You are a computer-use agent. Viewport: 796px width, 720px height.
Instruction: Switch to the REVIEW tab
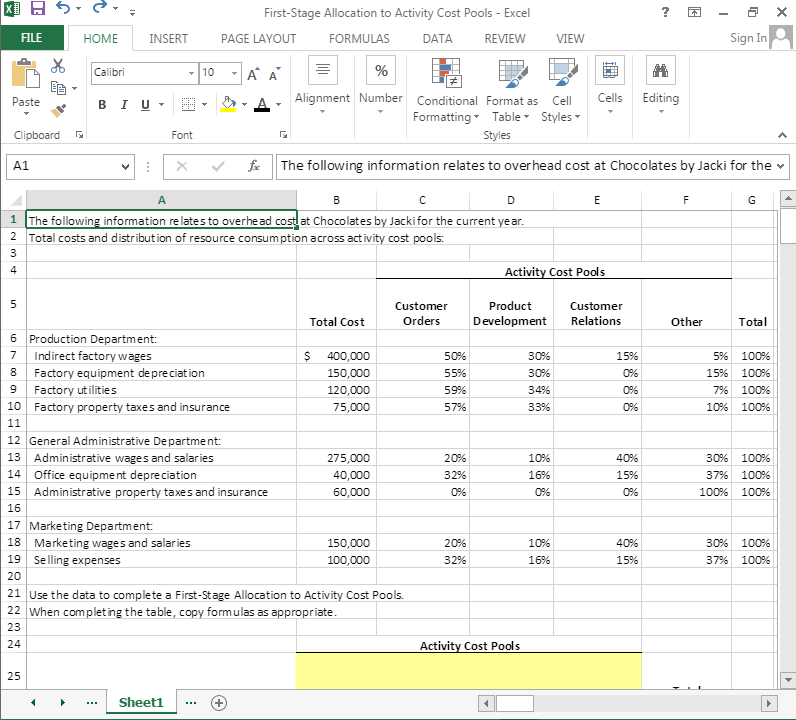[505, 39]
